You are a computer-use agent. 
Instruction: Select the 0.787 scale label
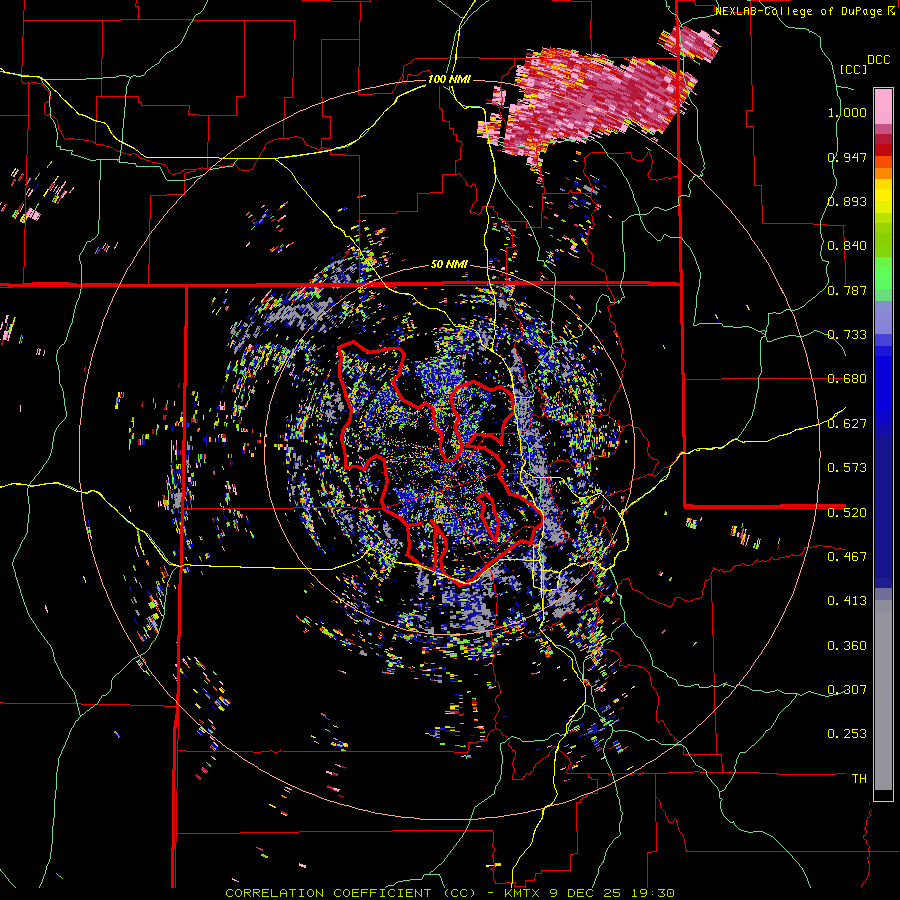pyautogui.click(x=847, y=290)
